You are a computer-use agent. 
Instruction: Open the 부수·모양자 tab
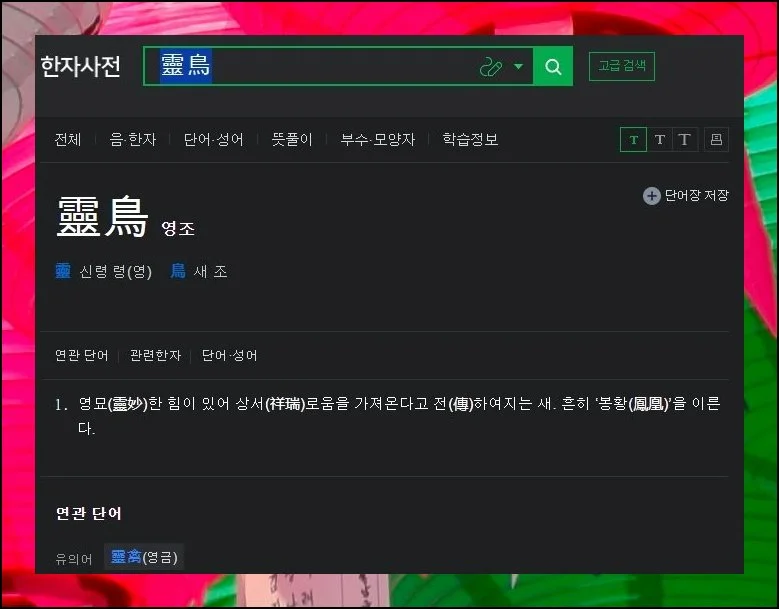pyautogui.click(x=378, y=140)
